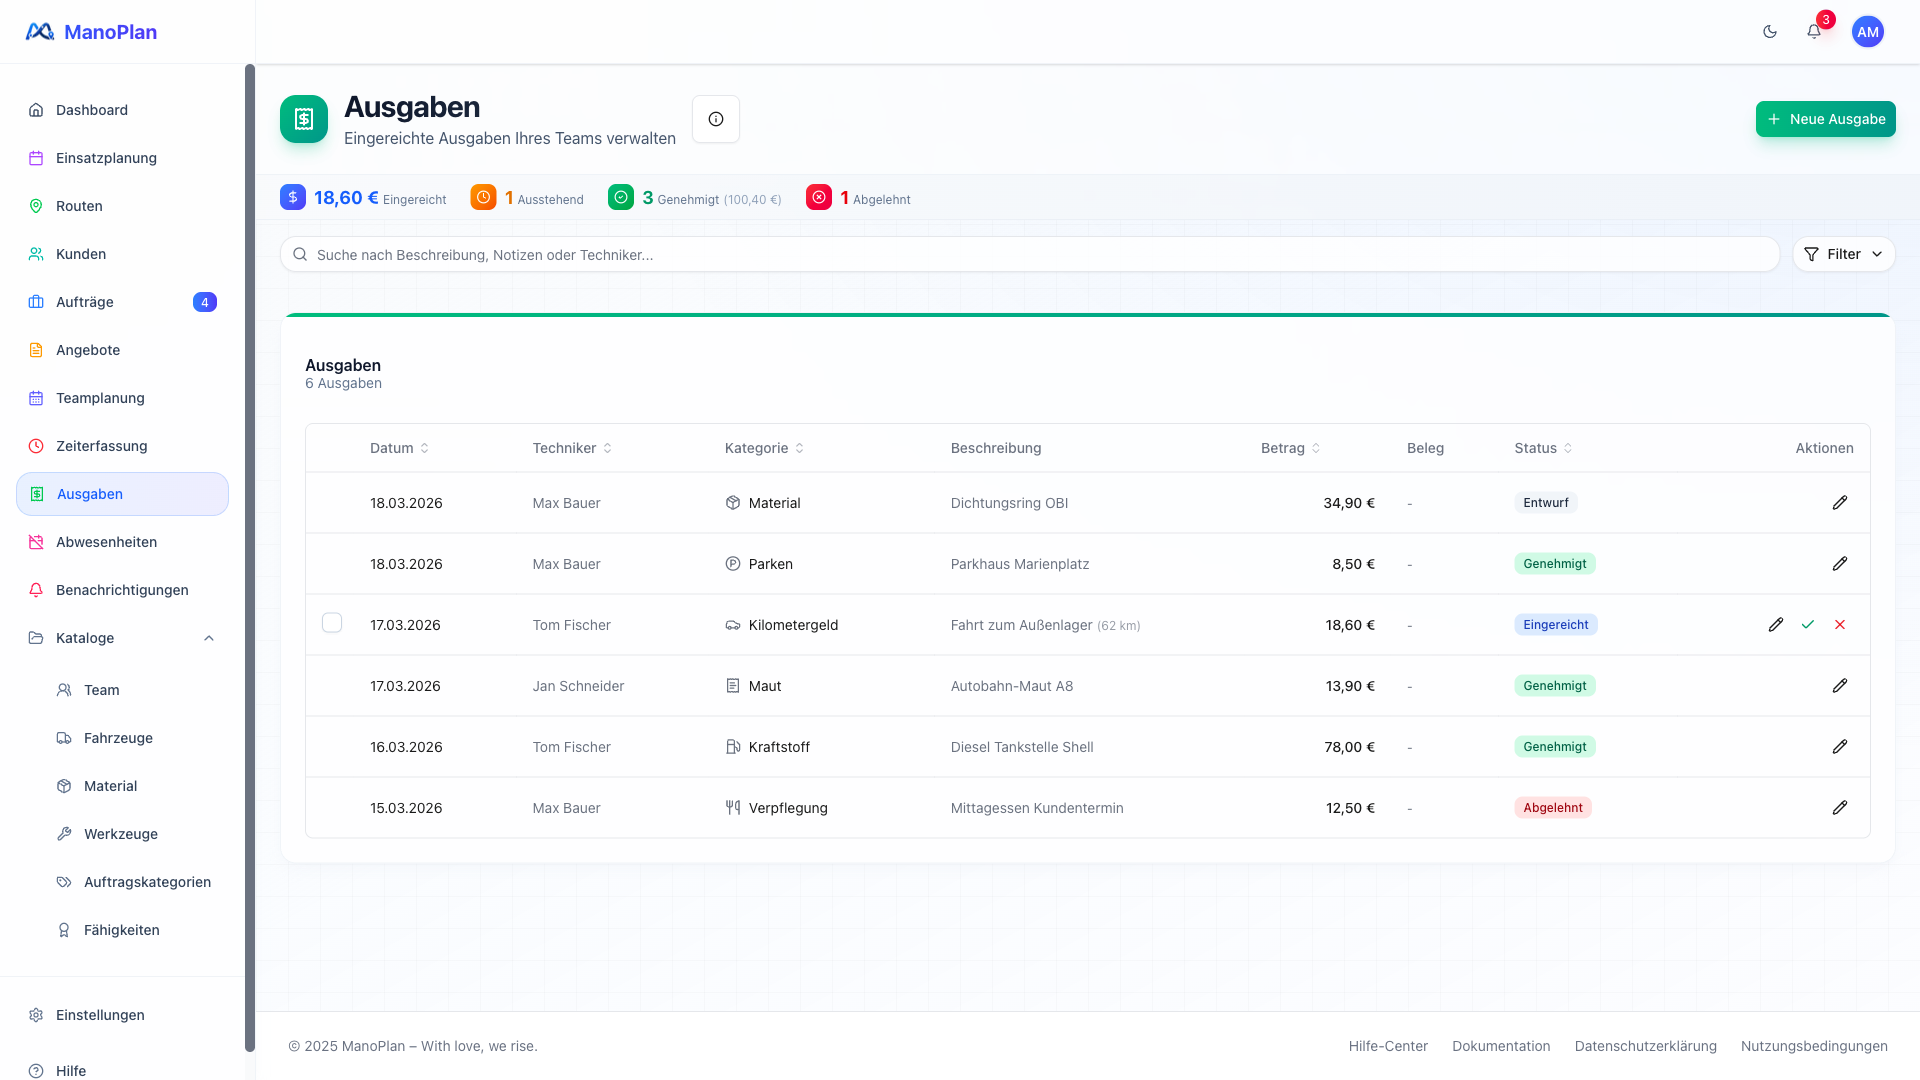Open the Datenschutzerklärung footer link
Image resolution: width=1920 pixels, height=1080 pixels.
click(x=1645, y=1046)
